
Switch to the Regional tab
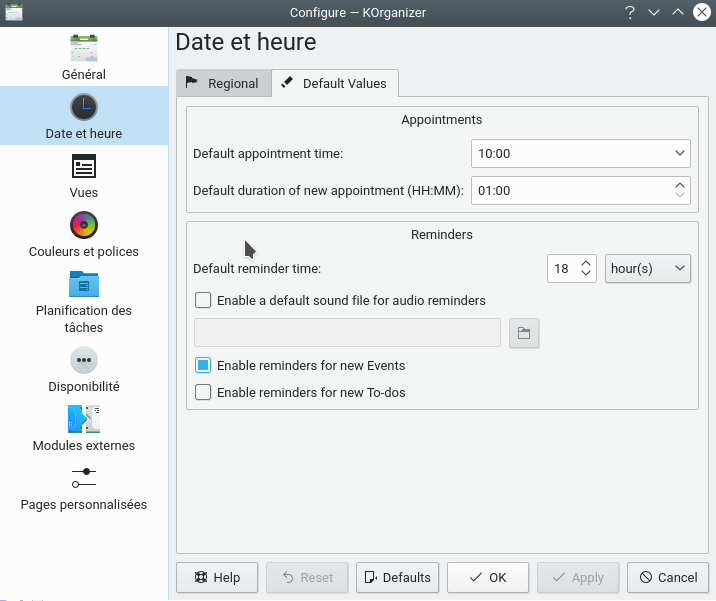point(223,84)
